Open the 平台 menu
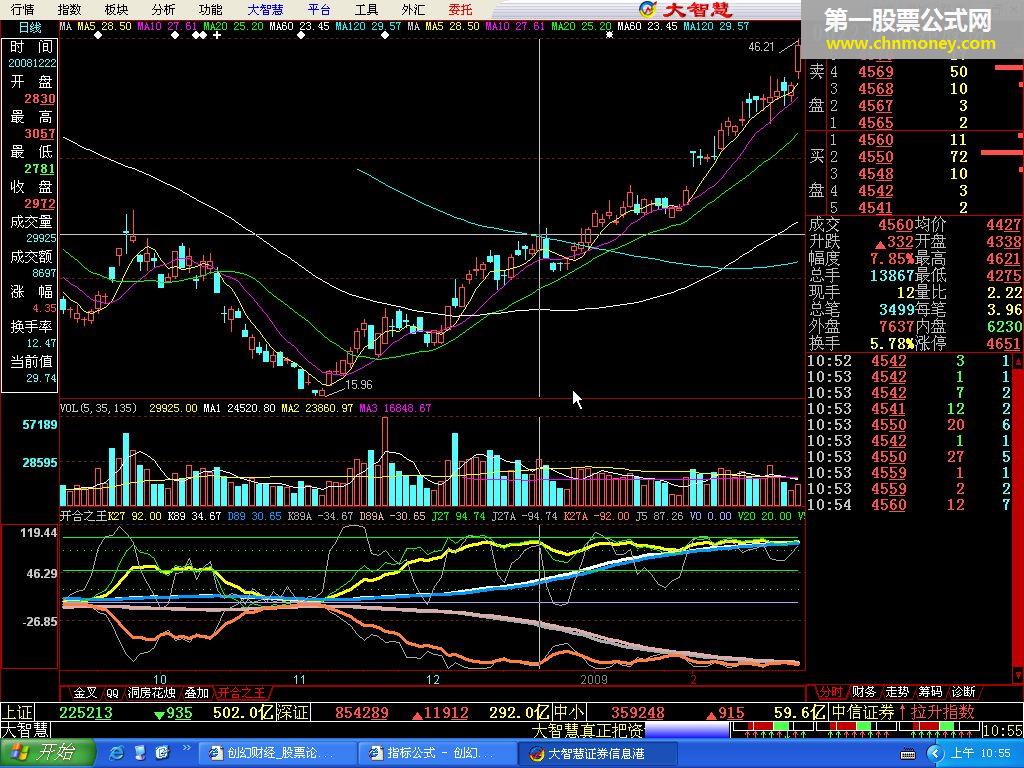 (319, 10)
